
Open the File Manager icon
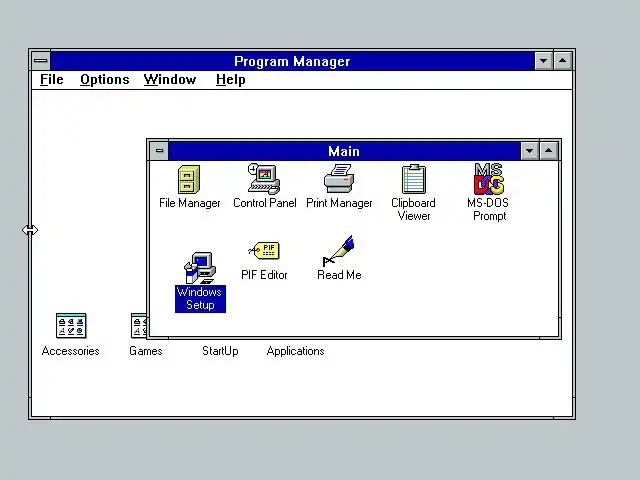(x=189, y=180)
